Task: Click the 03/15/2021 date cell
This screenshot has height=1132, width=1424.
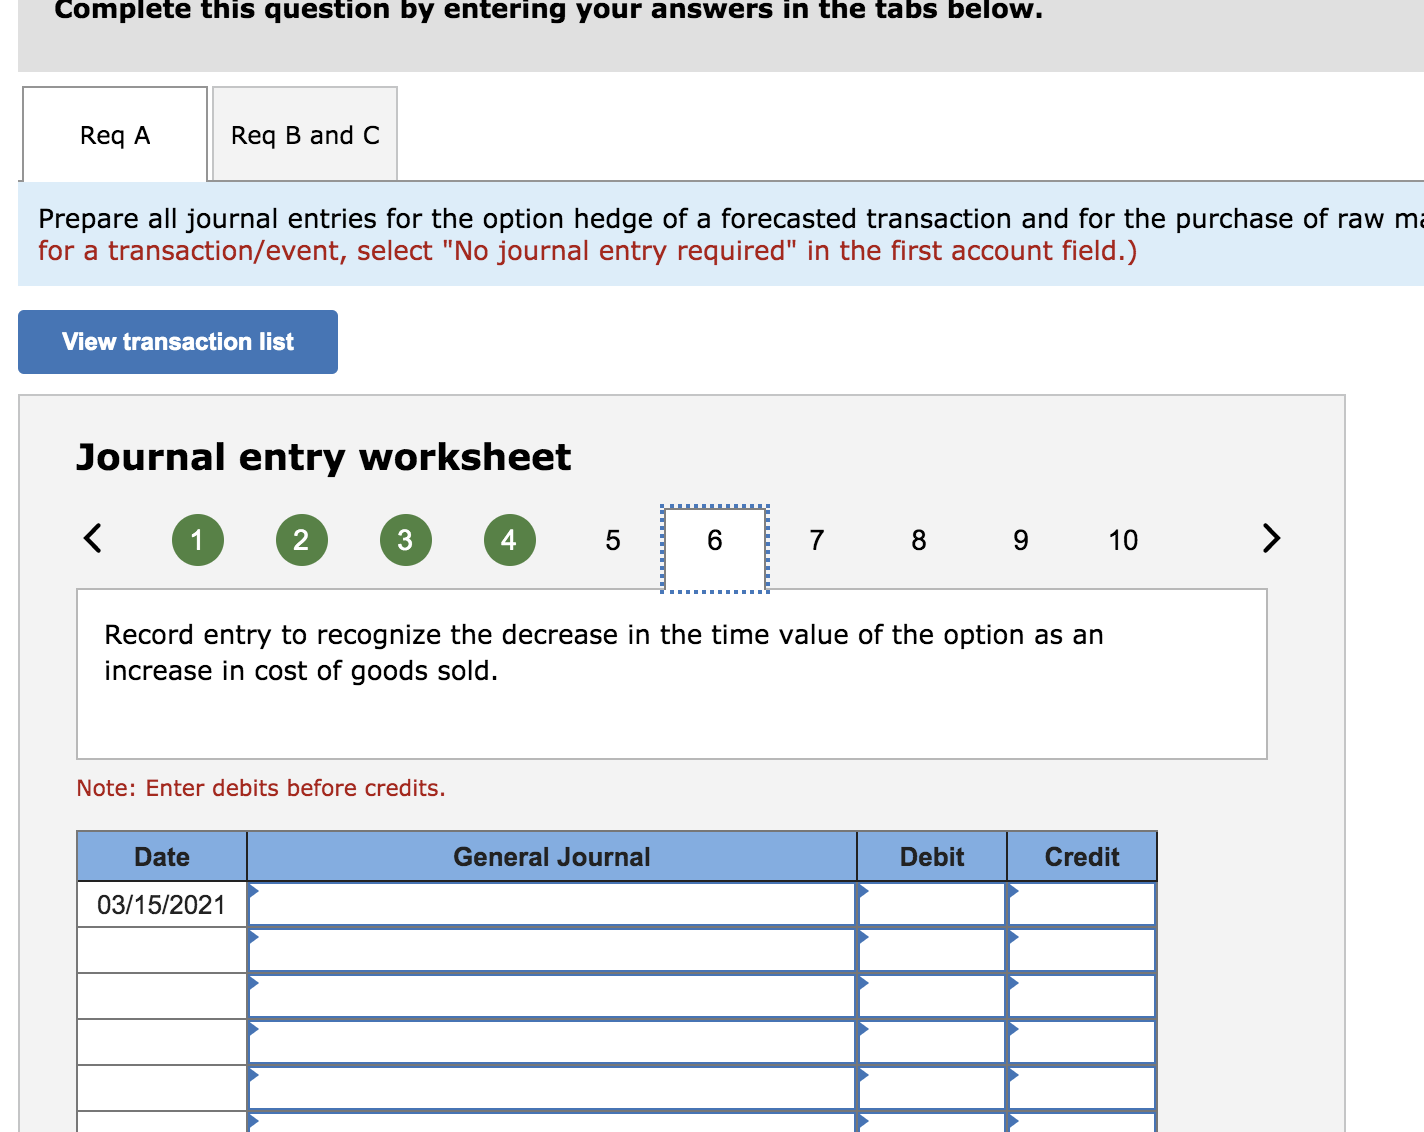Action: (162, 905)
